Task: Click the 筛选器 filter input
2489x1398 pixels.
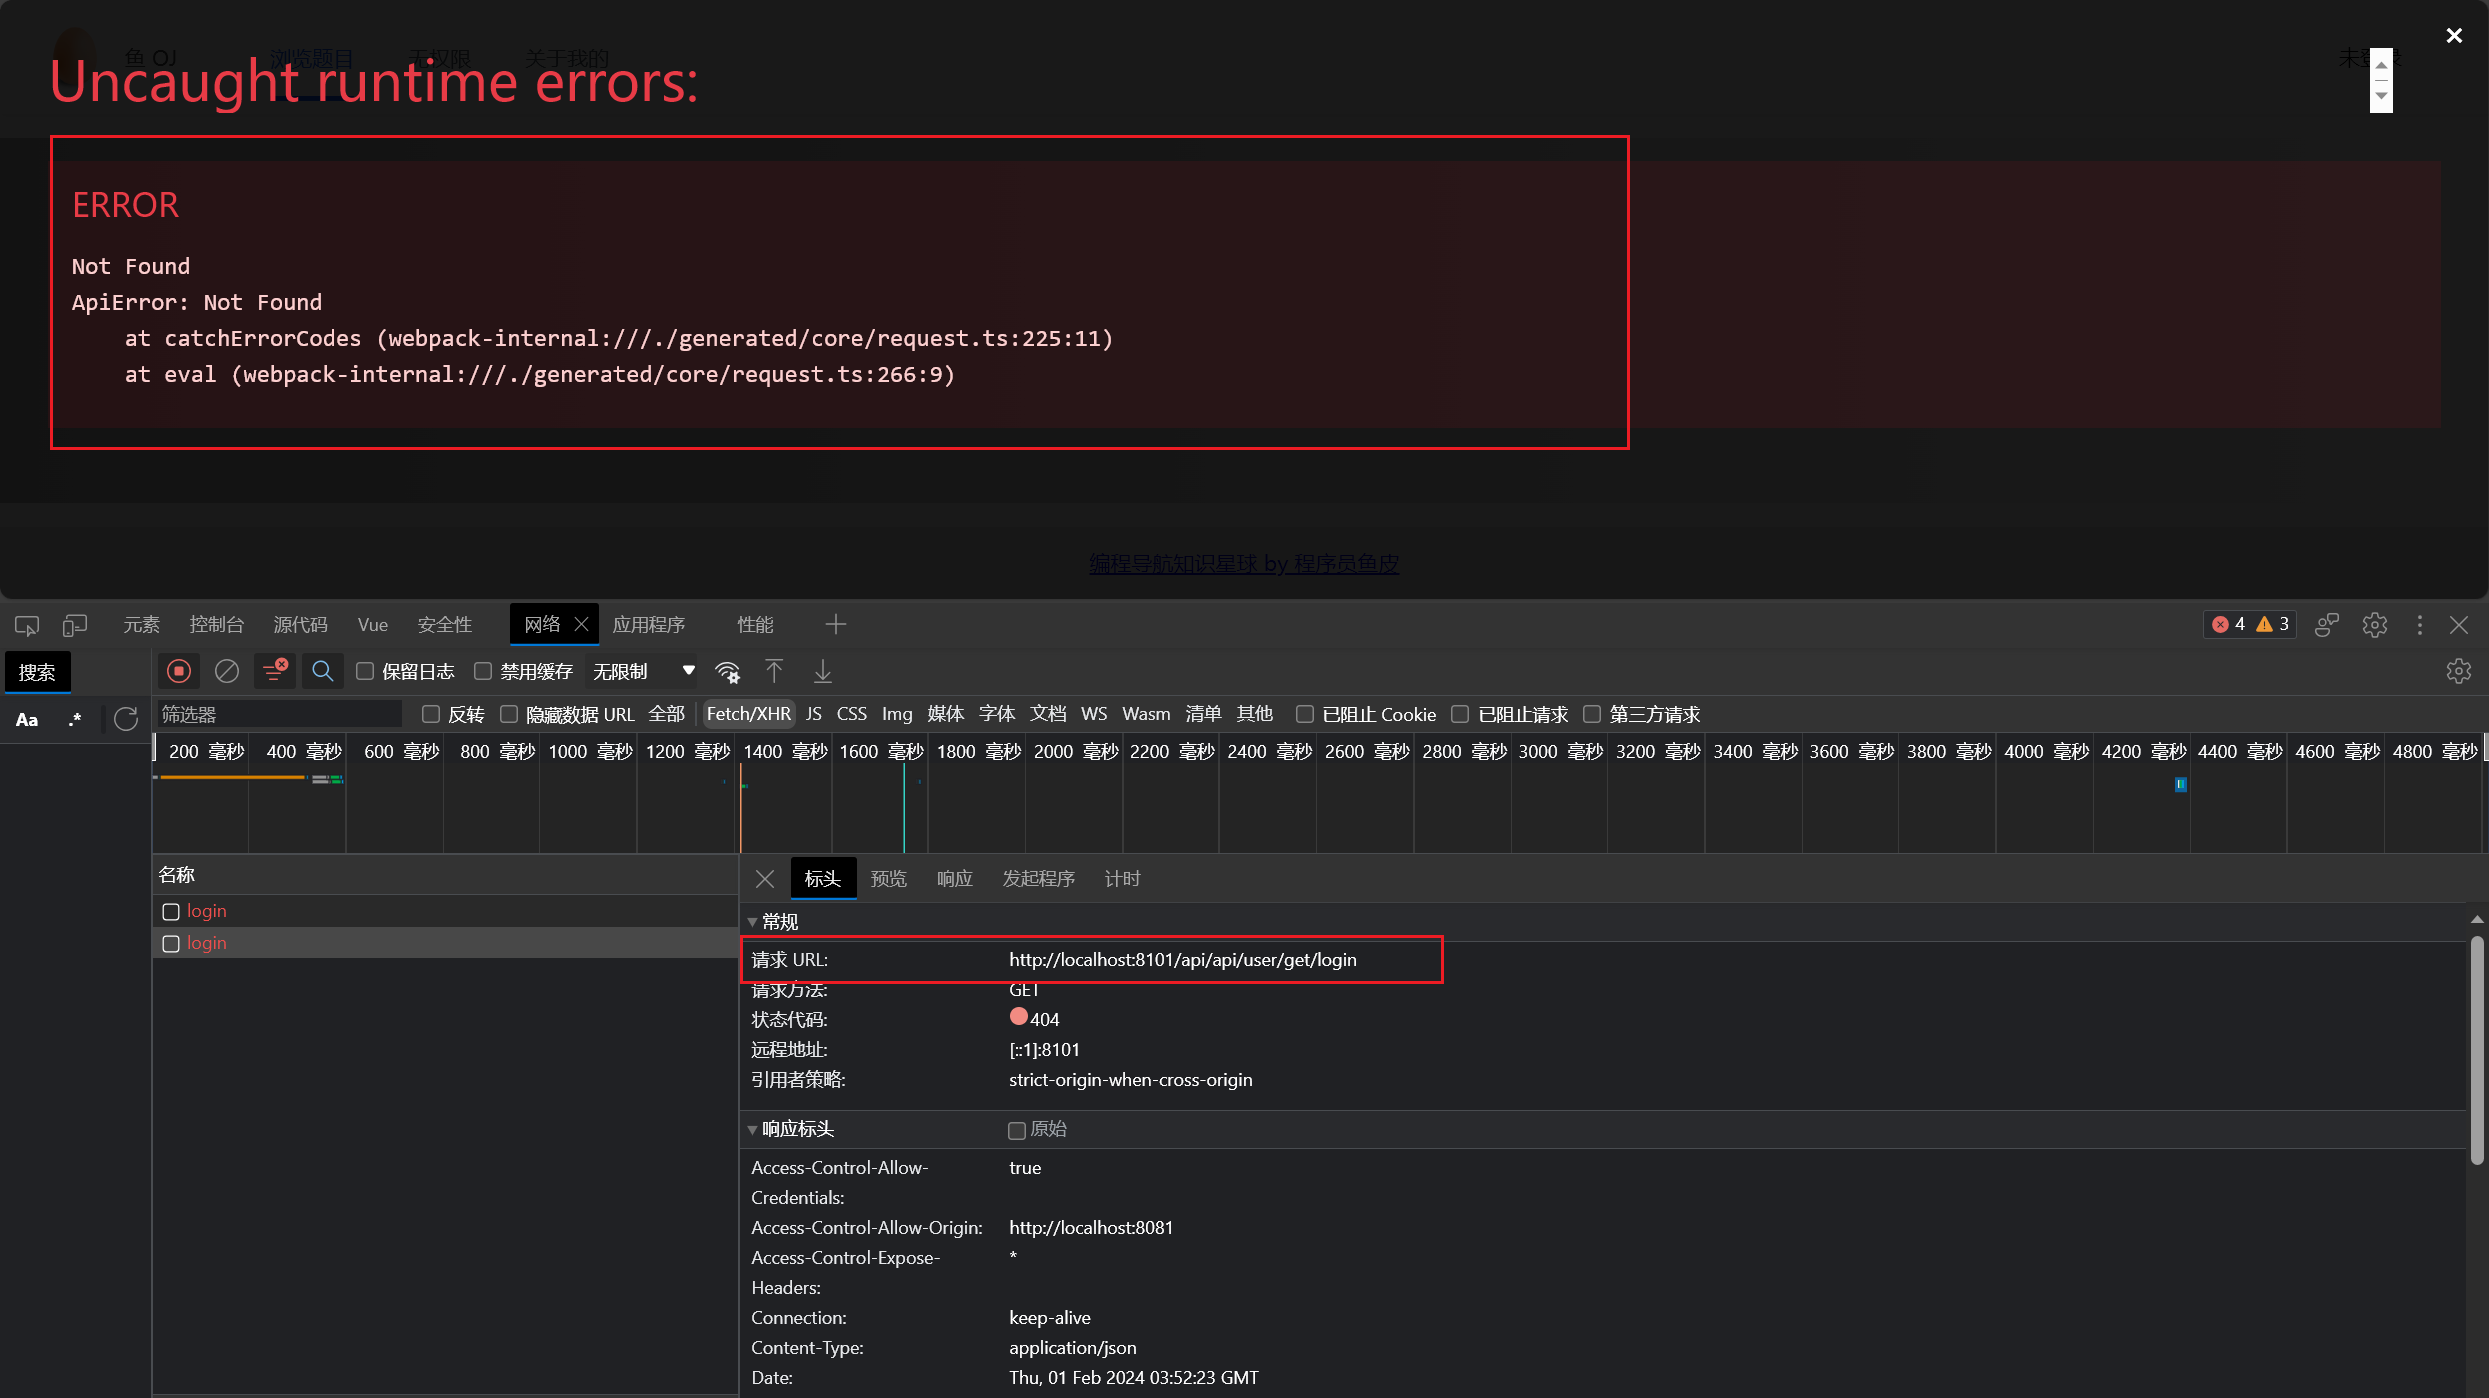Action: coord(279,714)
